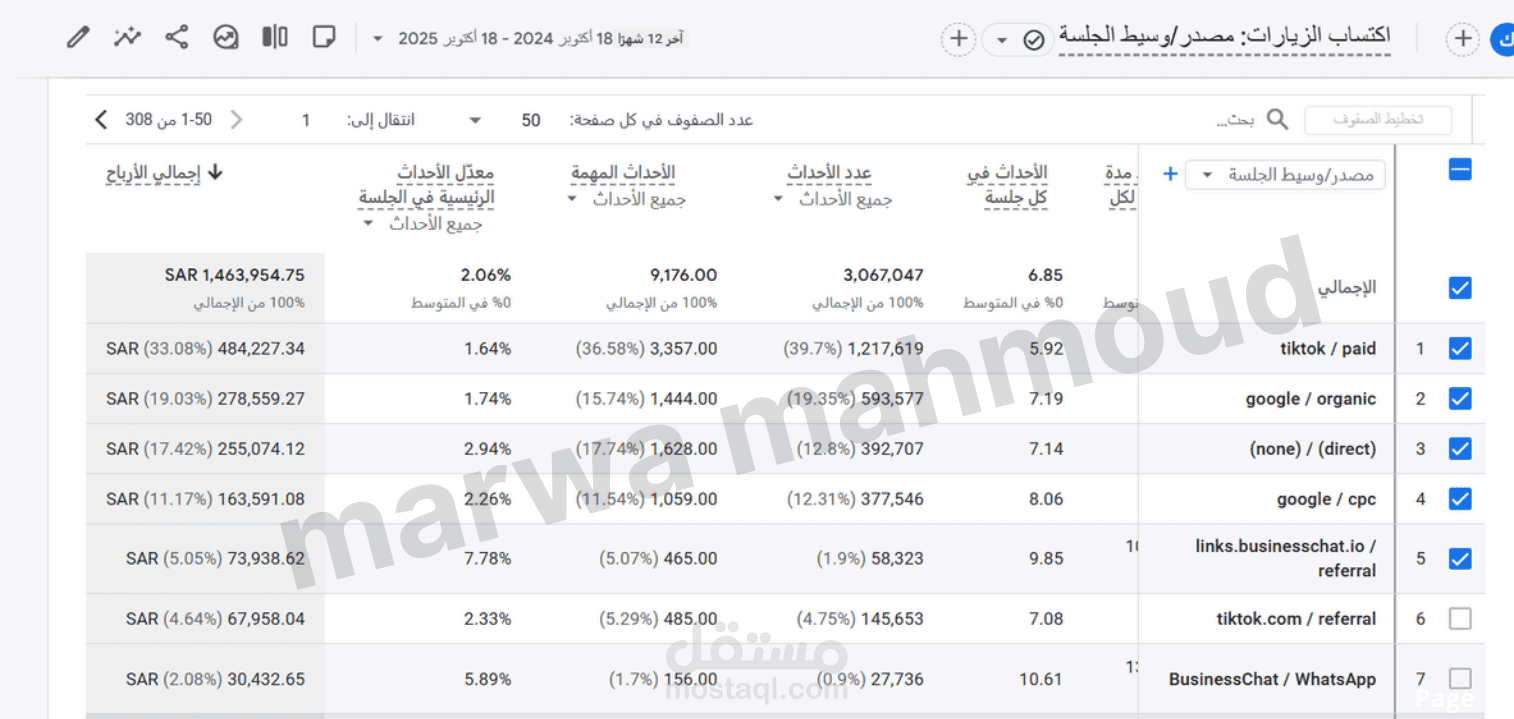Select the Edit report pencil icon
The height and width of the screenshot is (719, 1514).
tap(78, 36)
